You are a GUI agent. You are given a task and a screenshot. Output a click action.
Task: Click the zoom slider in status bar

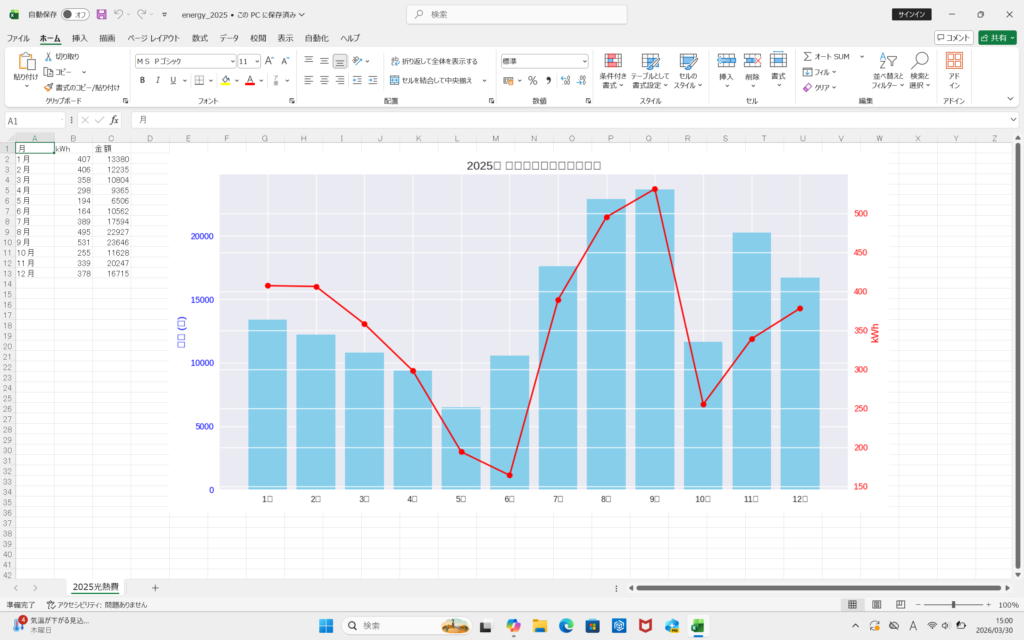953,605
